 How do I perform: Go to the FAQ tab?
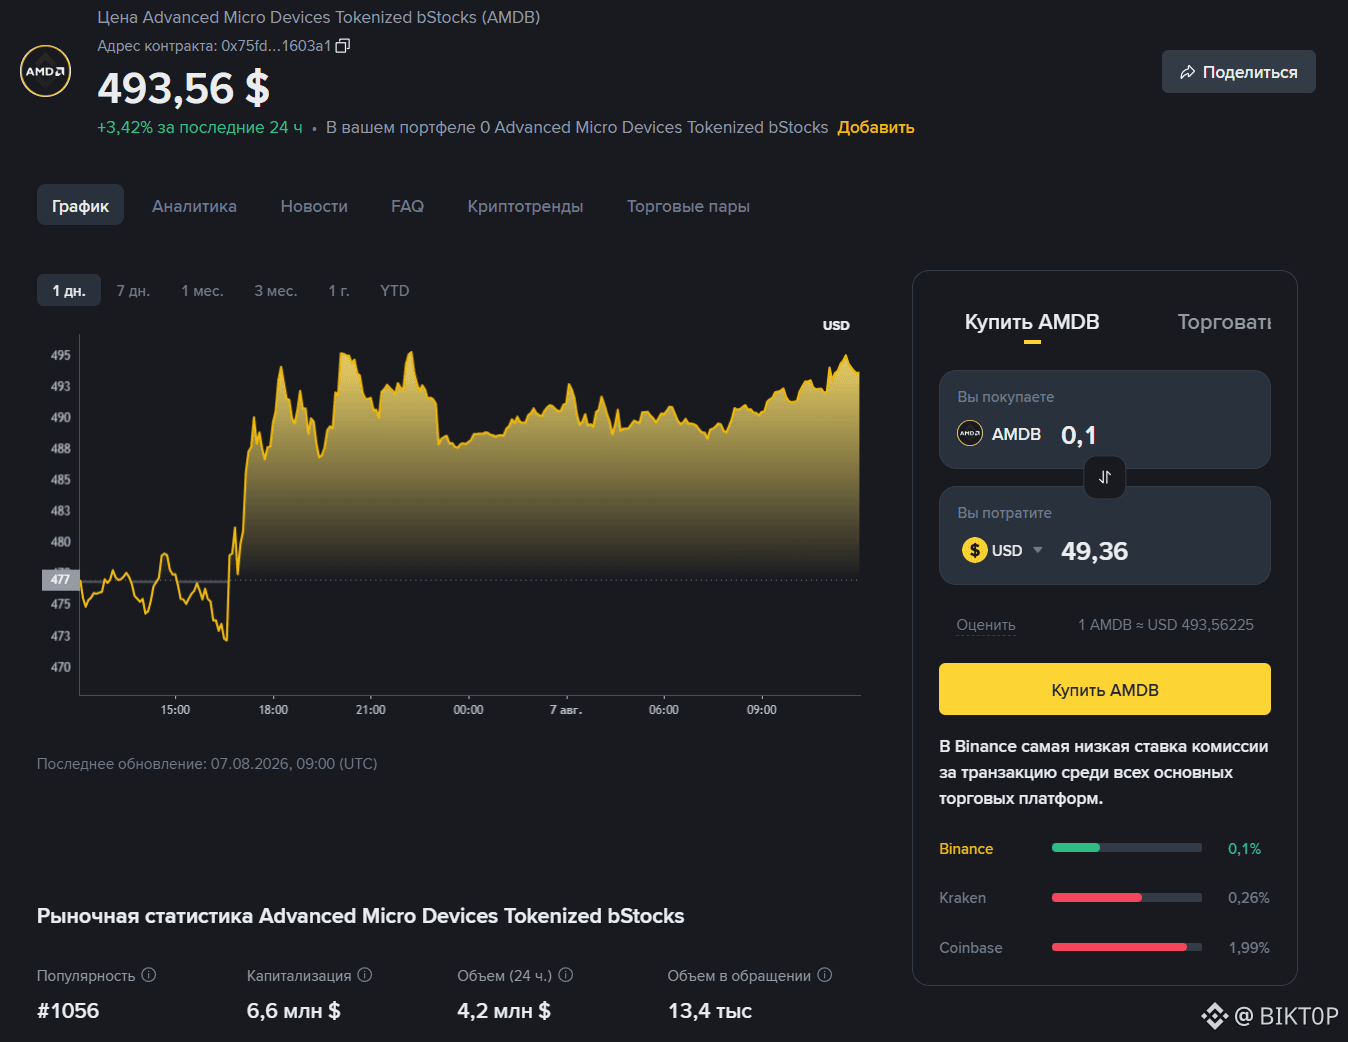(408, 206)
